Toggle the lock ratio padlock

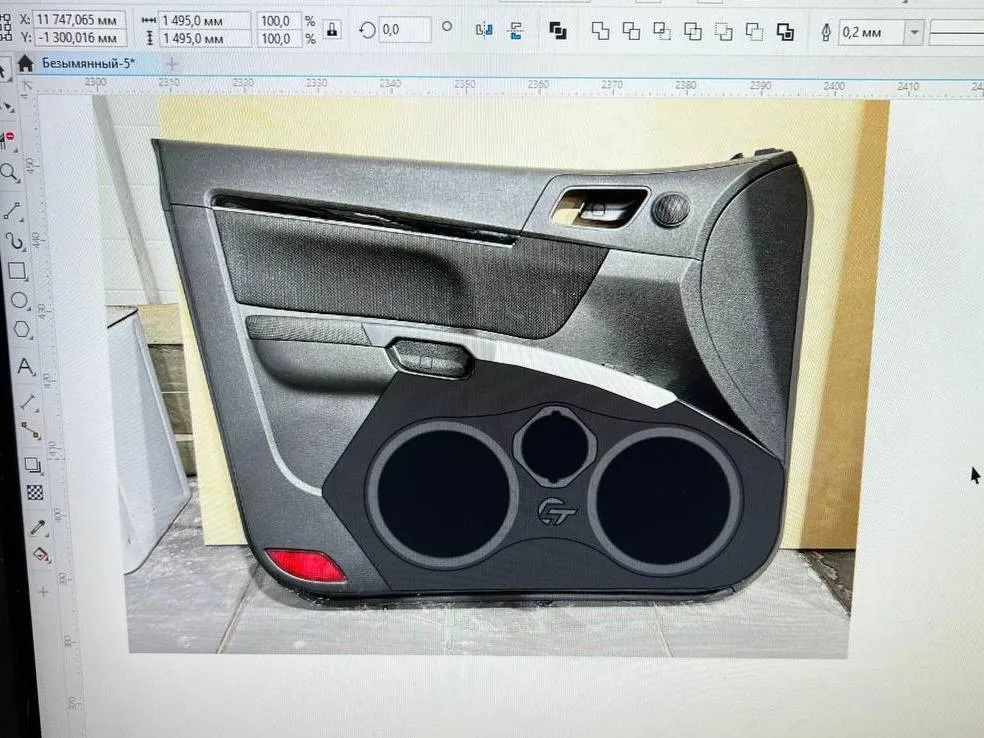coord(333,30)
